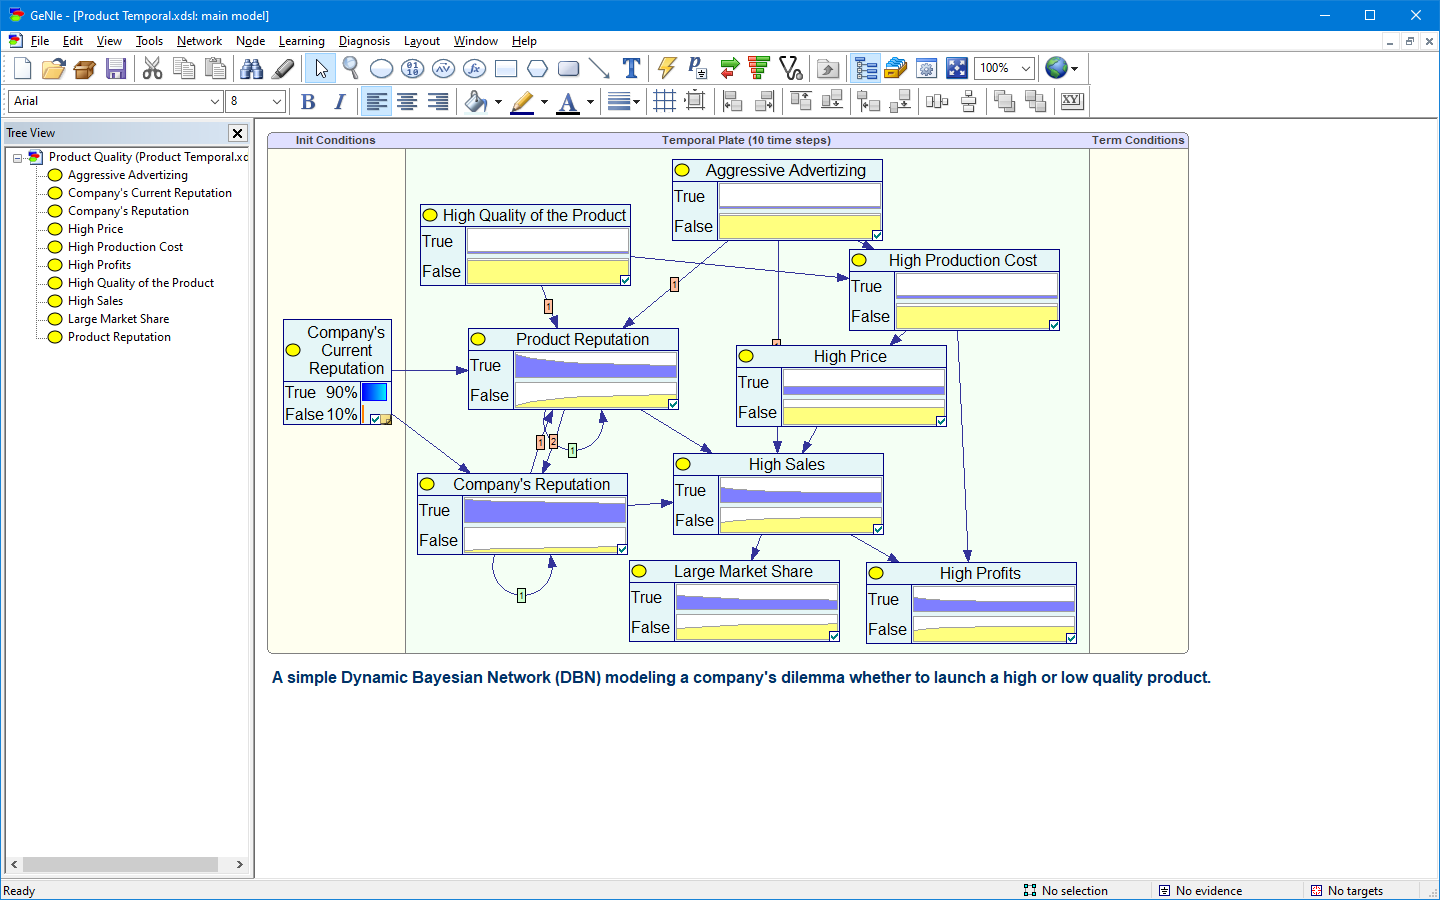This screenshot has height=900, width=1440.
Task: Click the No targets status bar entry
Action: click(1346, 890)
